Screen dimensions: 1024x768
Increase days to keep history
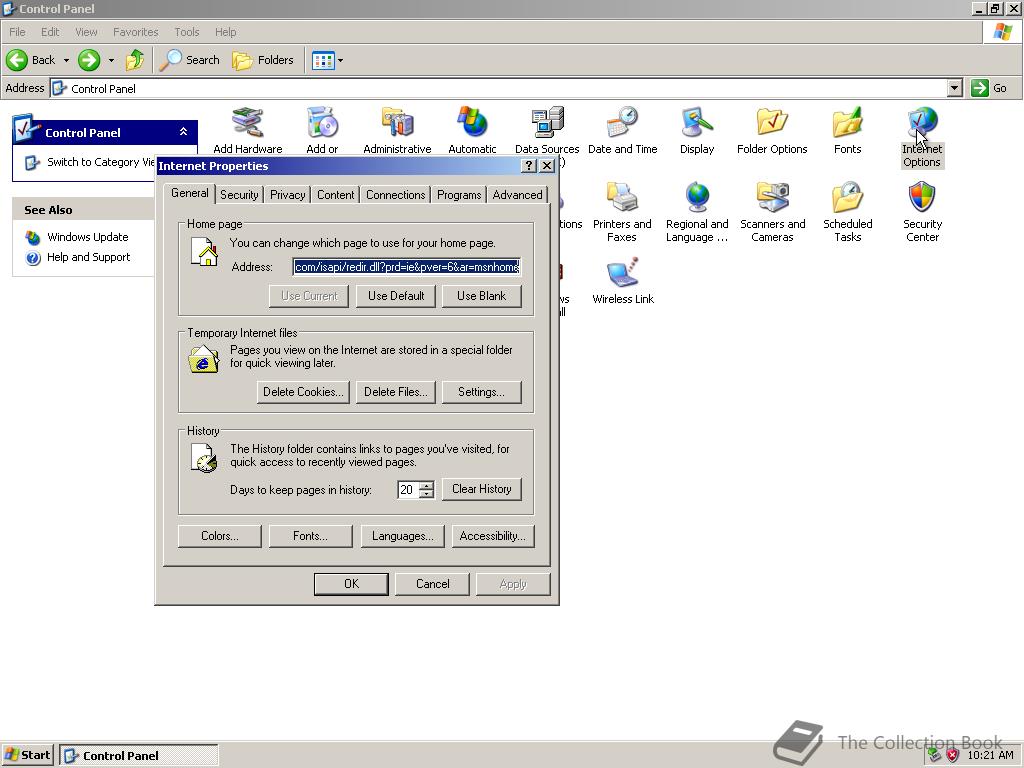click(427, 485)
